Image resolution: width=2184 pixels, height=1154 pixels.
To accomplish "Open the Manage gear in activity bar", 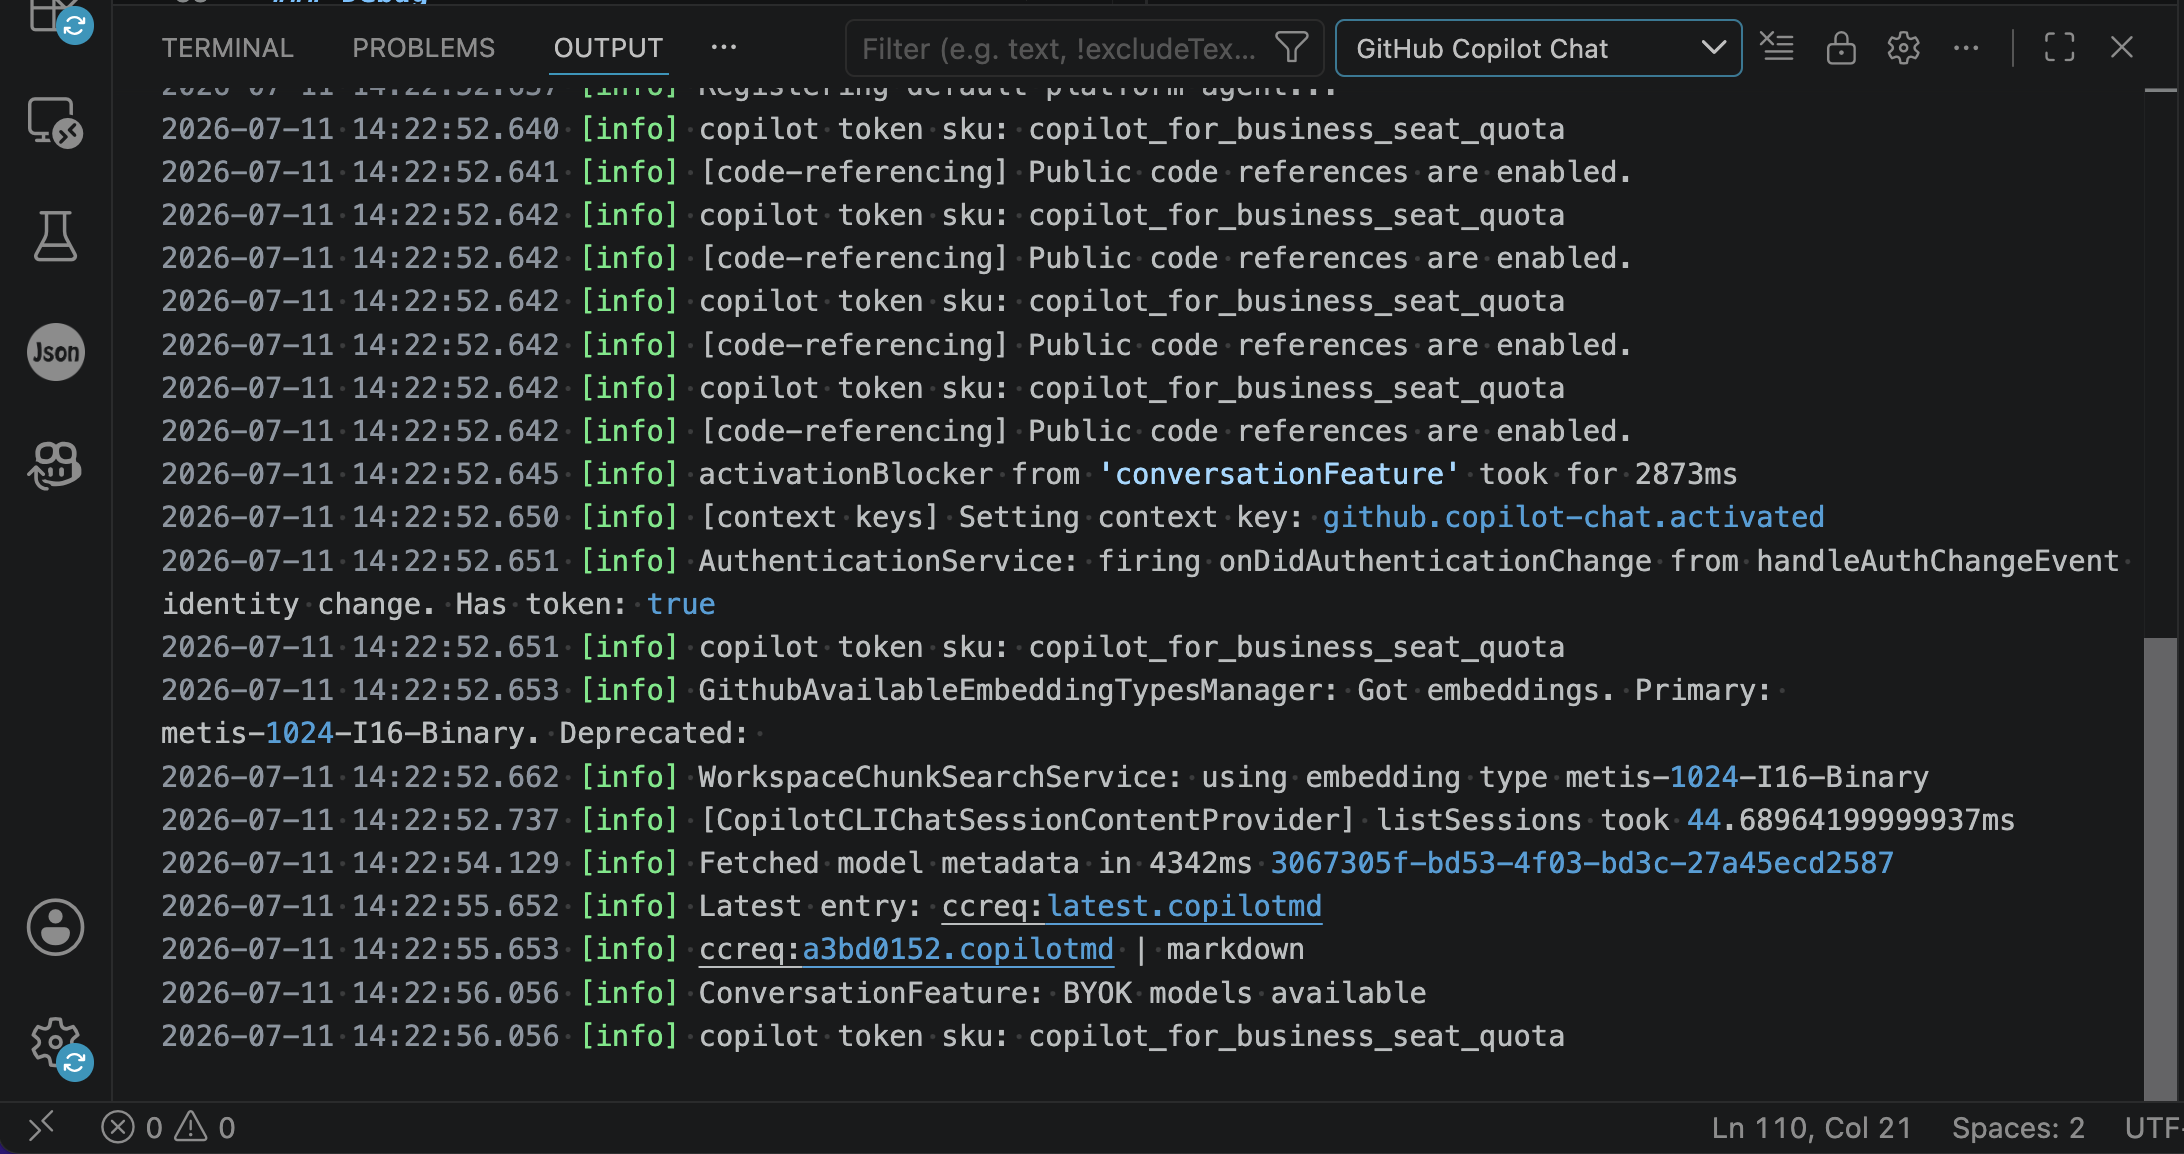I will 55,1044.
